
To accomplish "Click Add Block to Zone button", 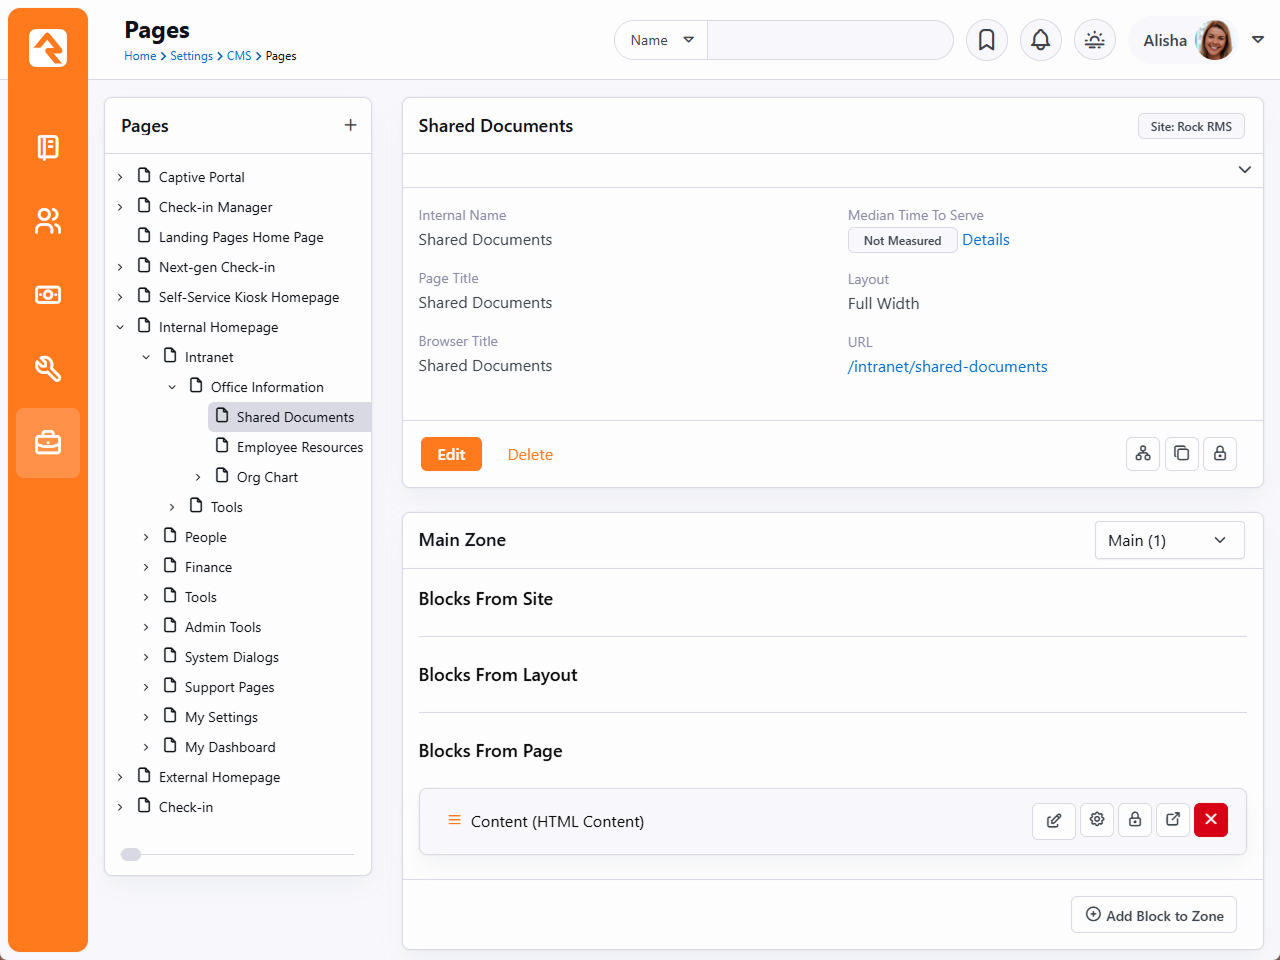I will [1154, 915].
